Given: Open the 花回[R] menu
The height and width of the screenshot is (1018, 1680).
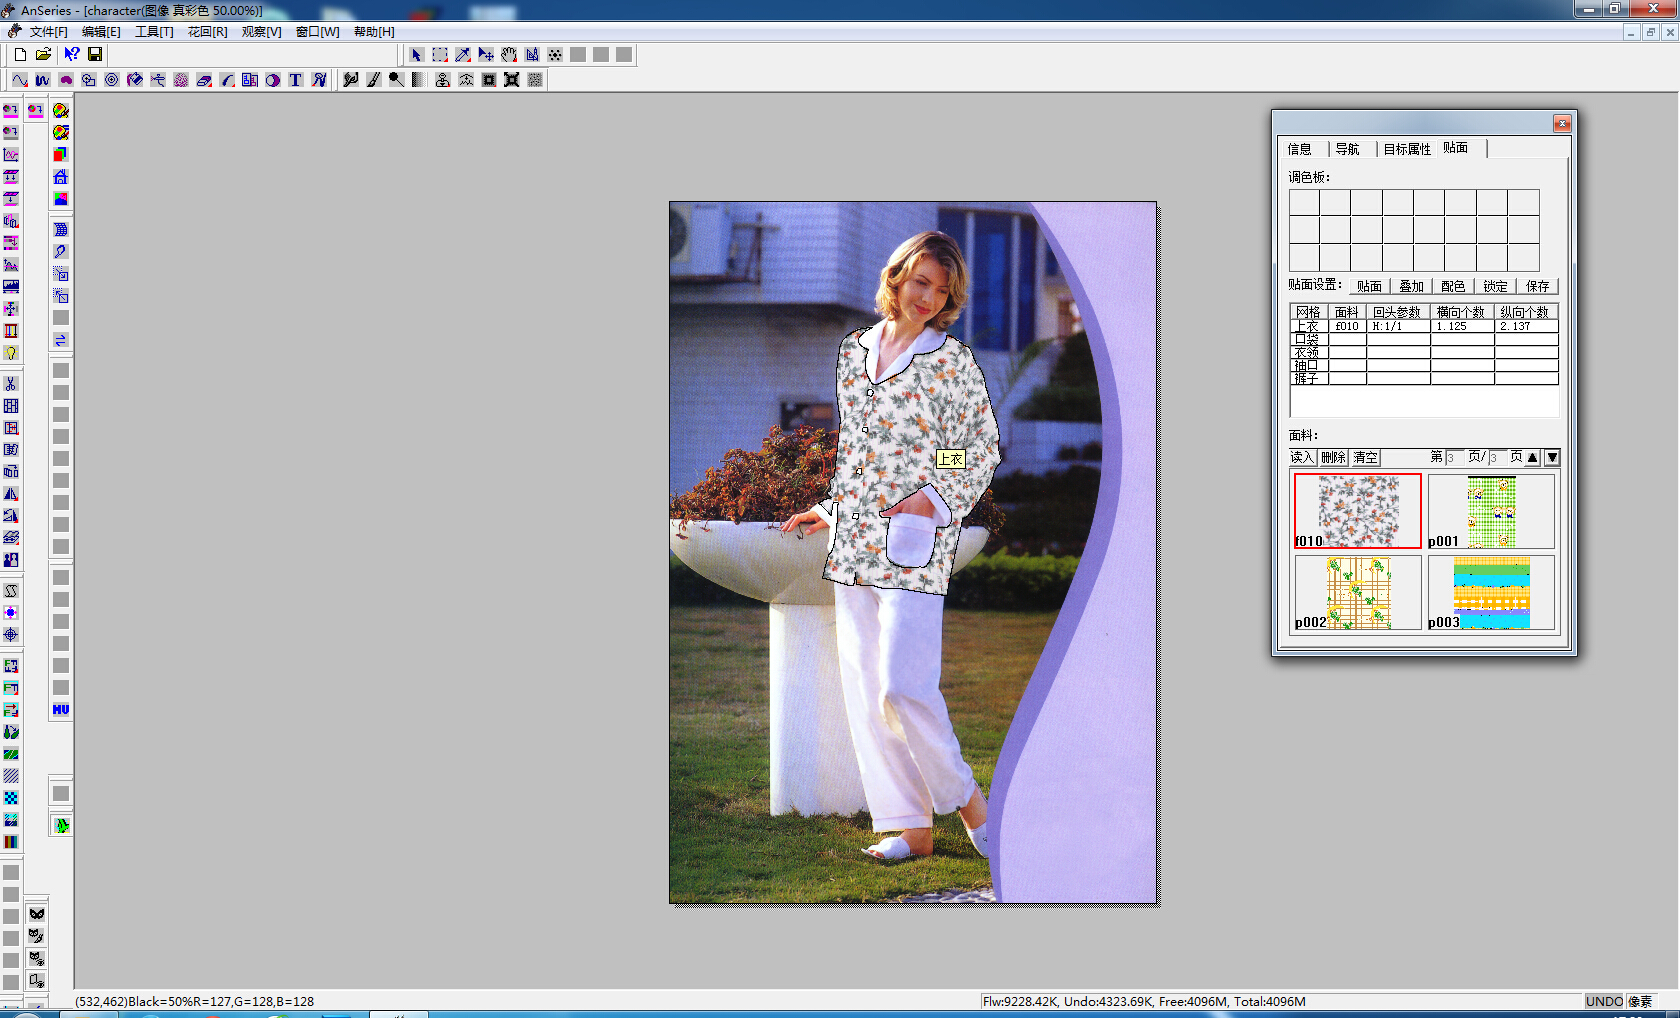Looking at the screenshot, I should [x=207, y=32].
